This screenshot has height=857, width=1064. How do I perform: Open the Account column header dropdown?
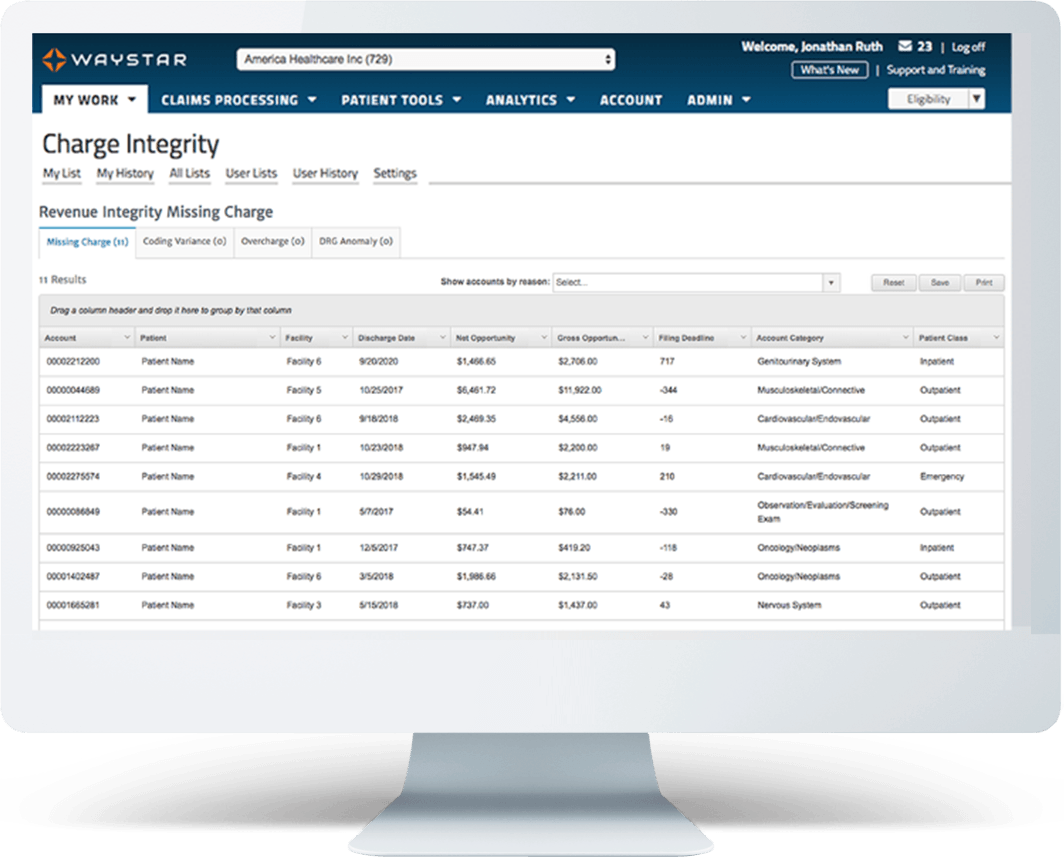tap(127, 337)
